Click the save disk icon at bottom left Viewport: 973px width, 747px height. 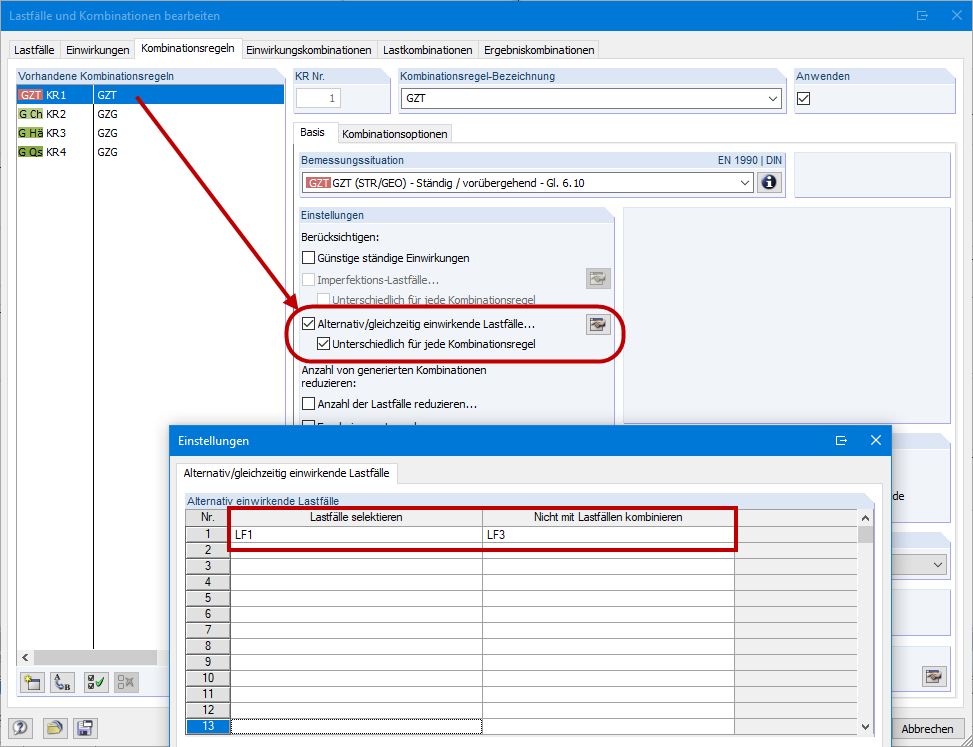(85, 728)
